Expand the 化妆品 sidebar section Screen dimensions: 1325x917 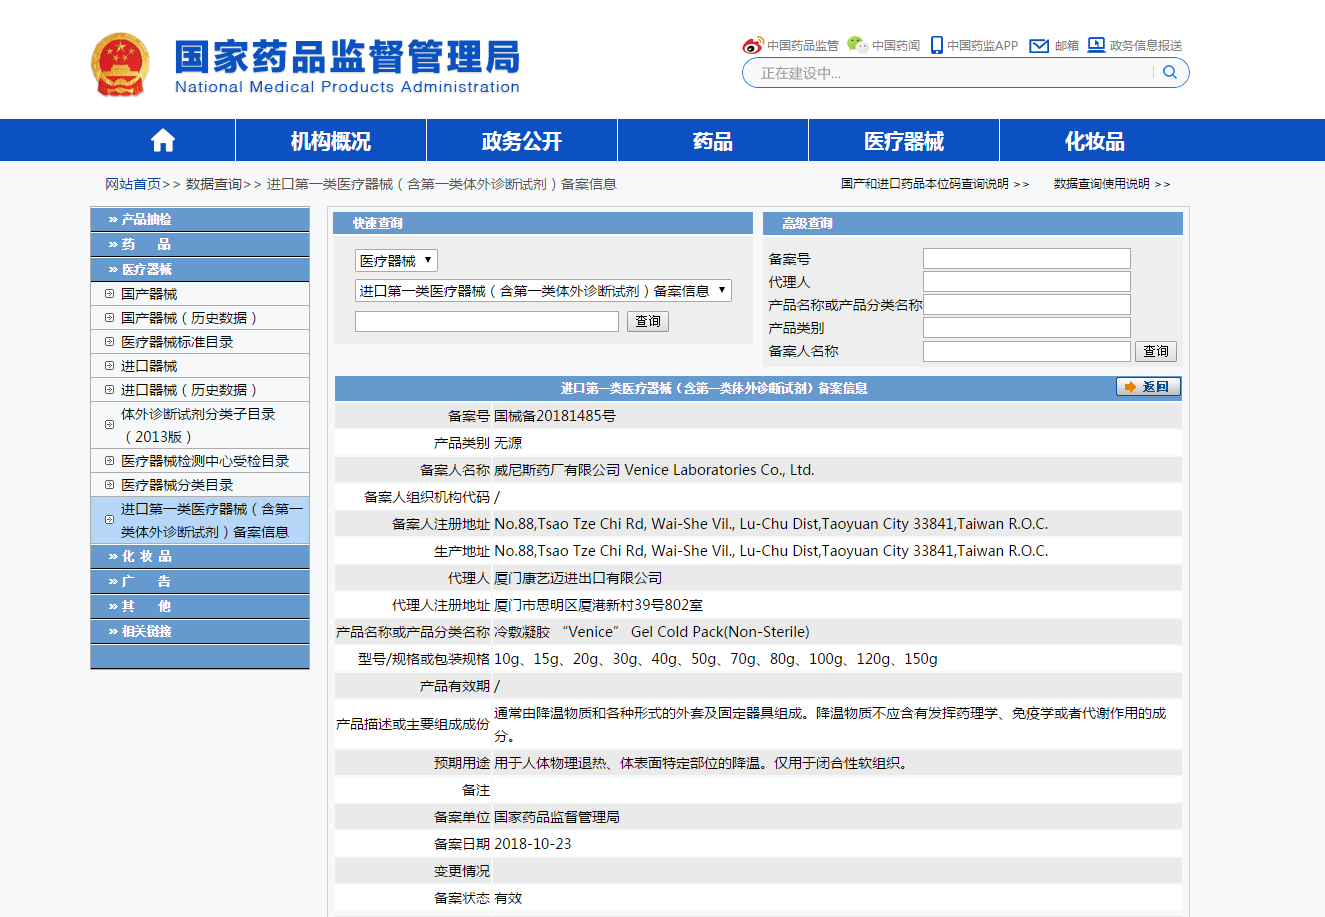tap(200, 556)
